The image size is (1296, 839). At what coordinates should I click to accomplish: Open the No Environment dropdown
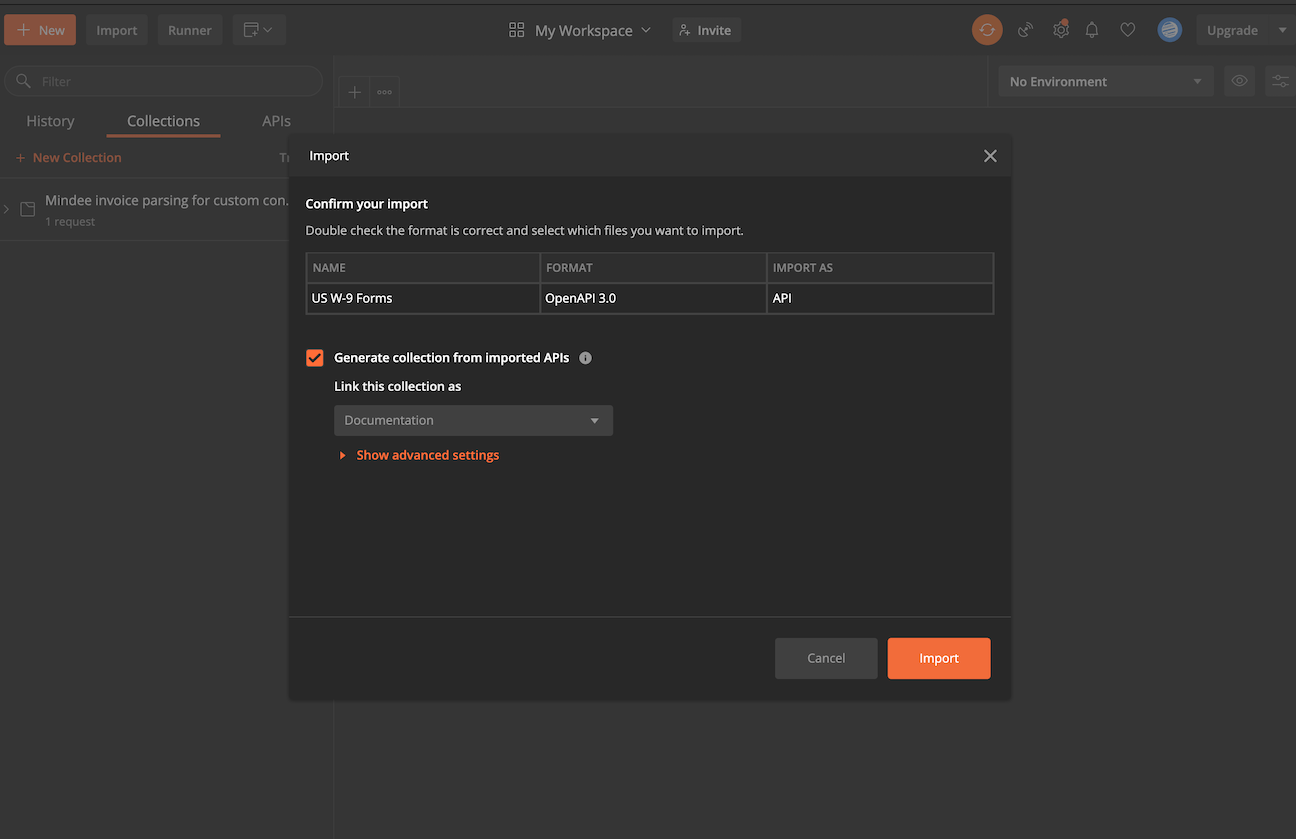click(1106, 81)
